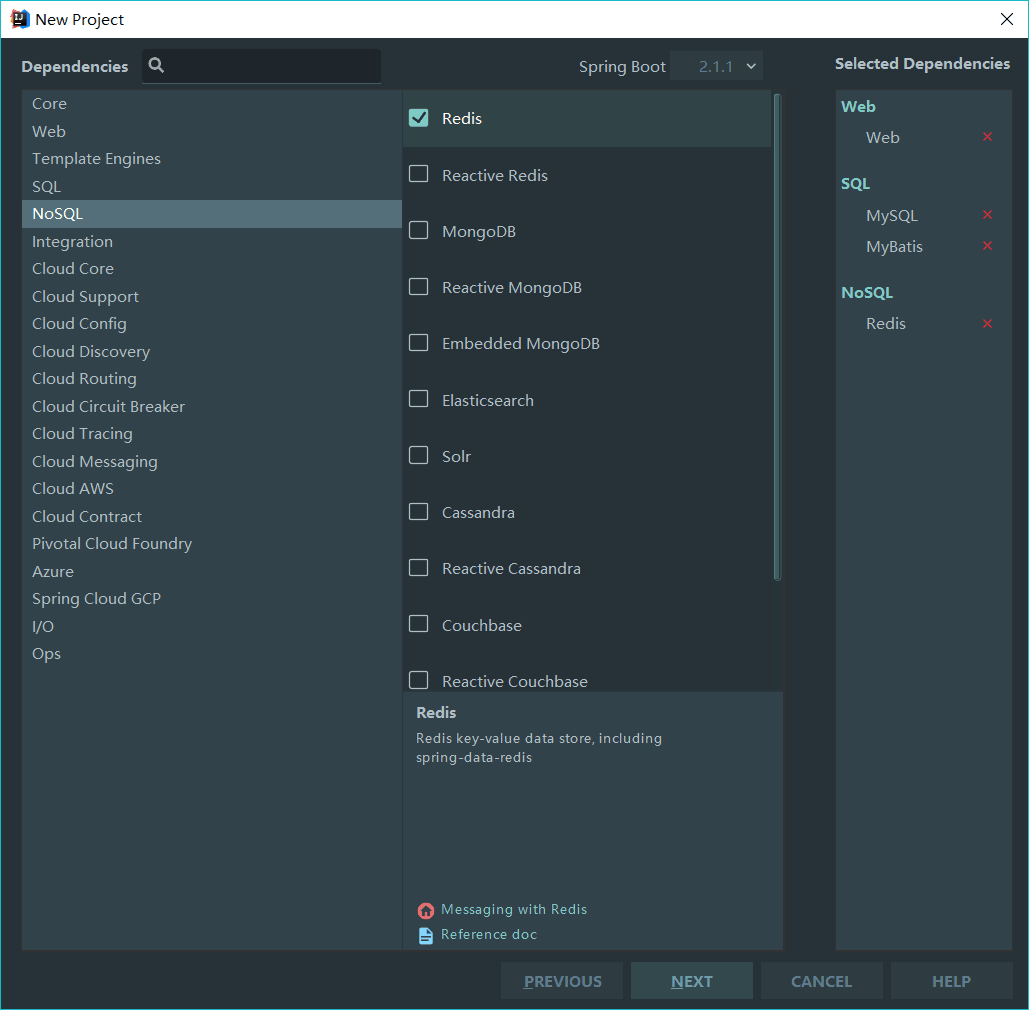This screenshot has height=1010, width=1029.
Task: Click the NoSQL heading in Selected Dependencies
Action: tap(868, 293)
